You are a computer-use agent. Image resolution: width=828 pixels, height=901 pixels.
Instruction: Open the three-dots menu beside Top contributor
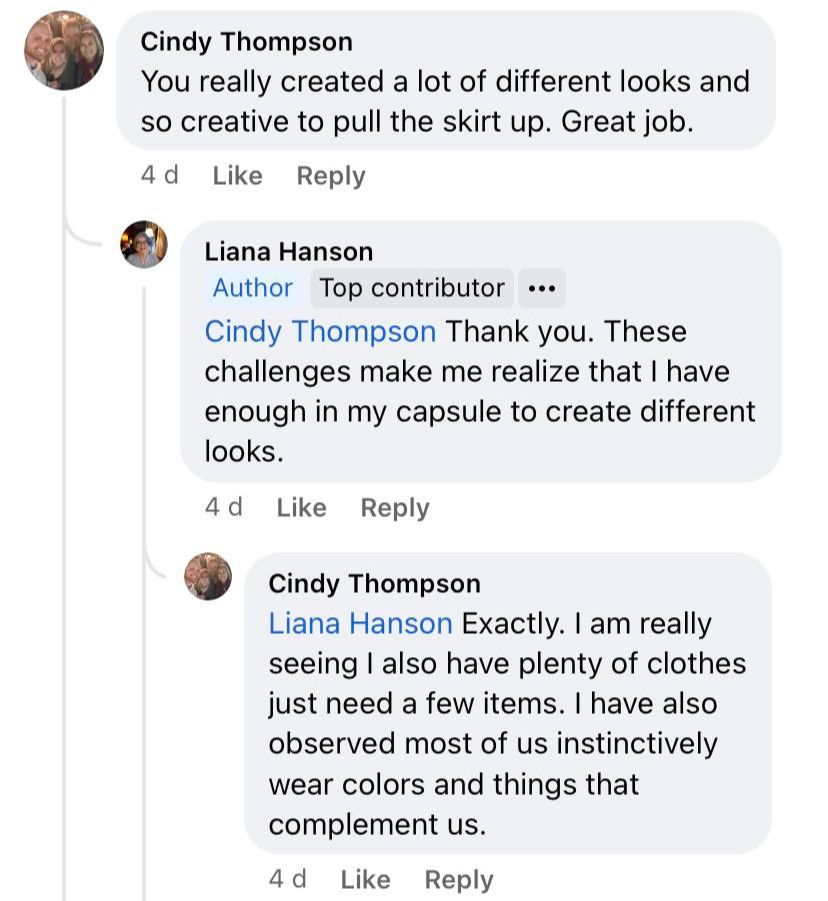pyautogui.click(x=541, y=288)
